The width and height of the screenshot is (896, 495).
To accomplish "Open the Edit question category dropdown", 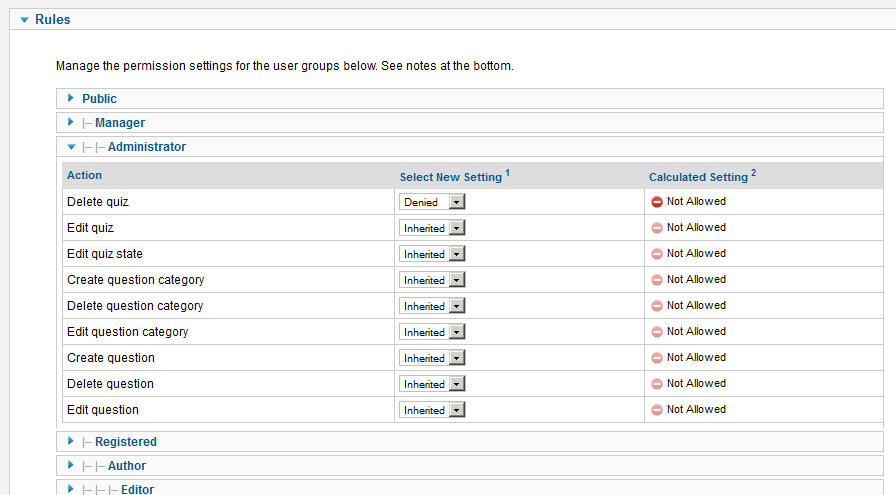I will [432, 332].
